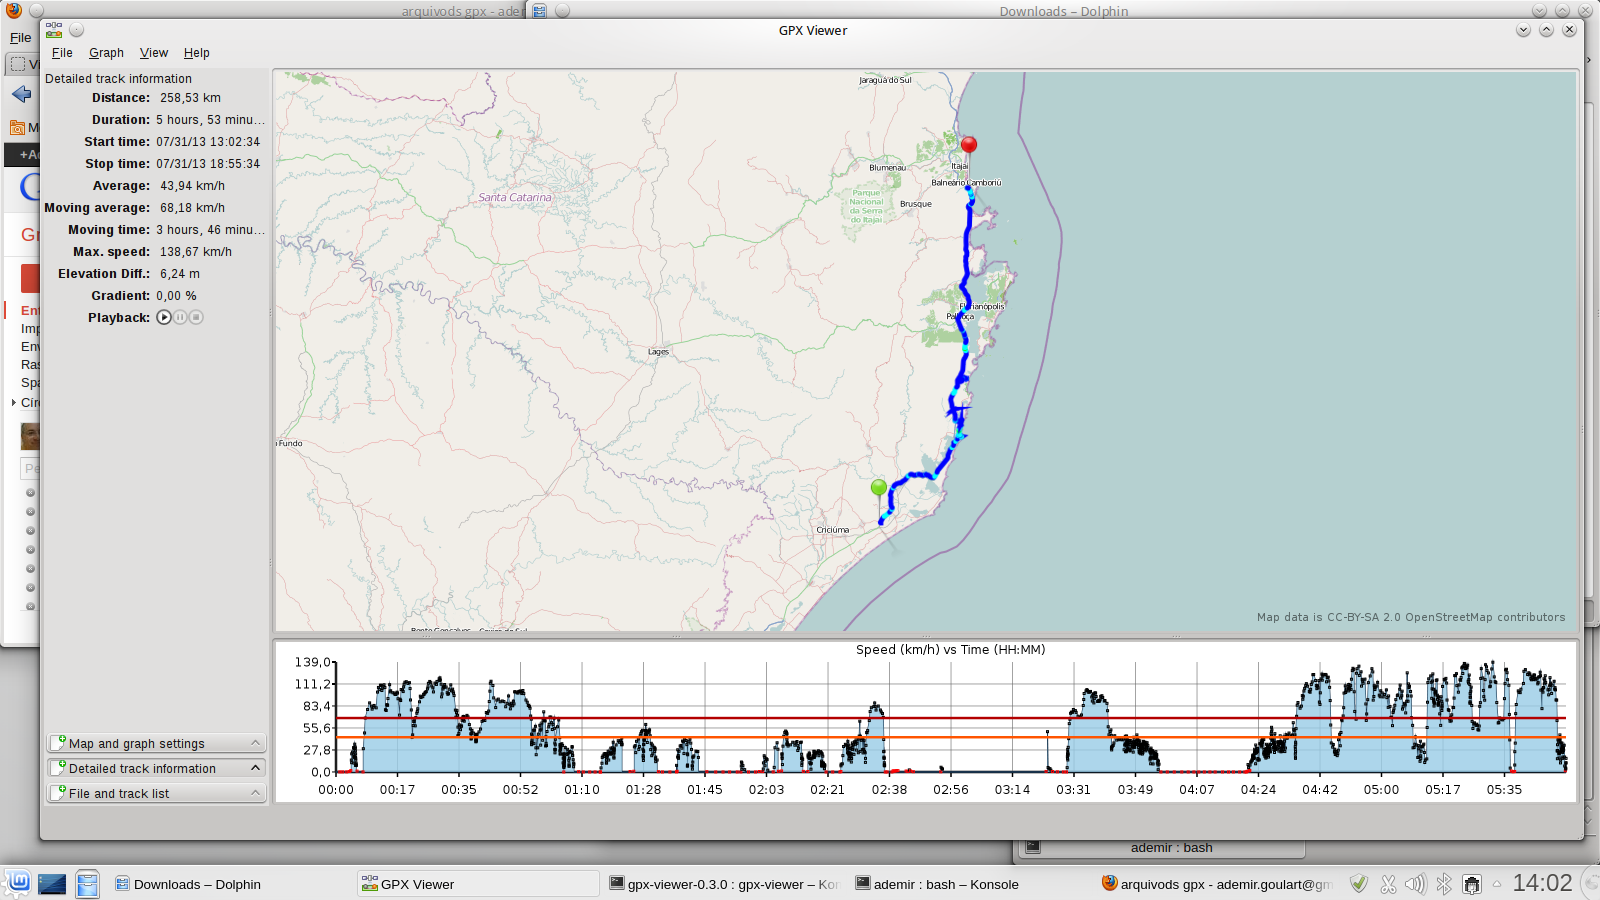Pause the track playback
The width and height of the screenshot is (1600, 900).
(x=180, y=317)
